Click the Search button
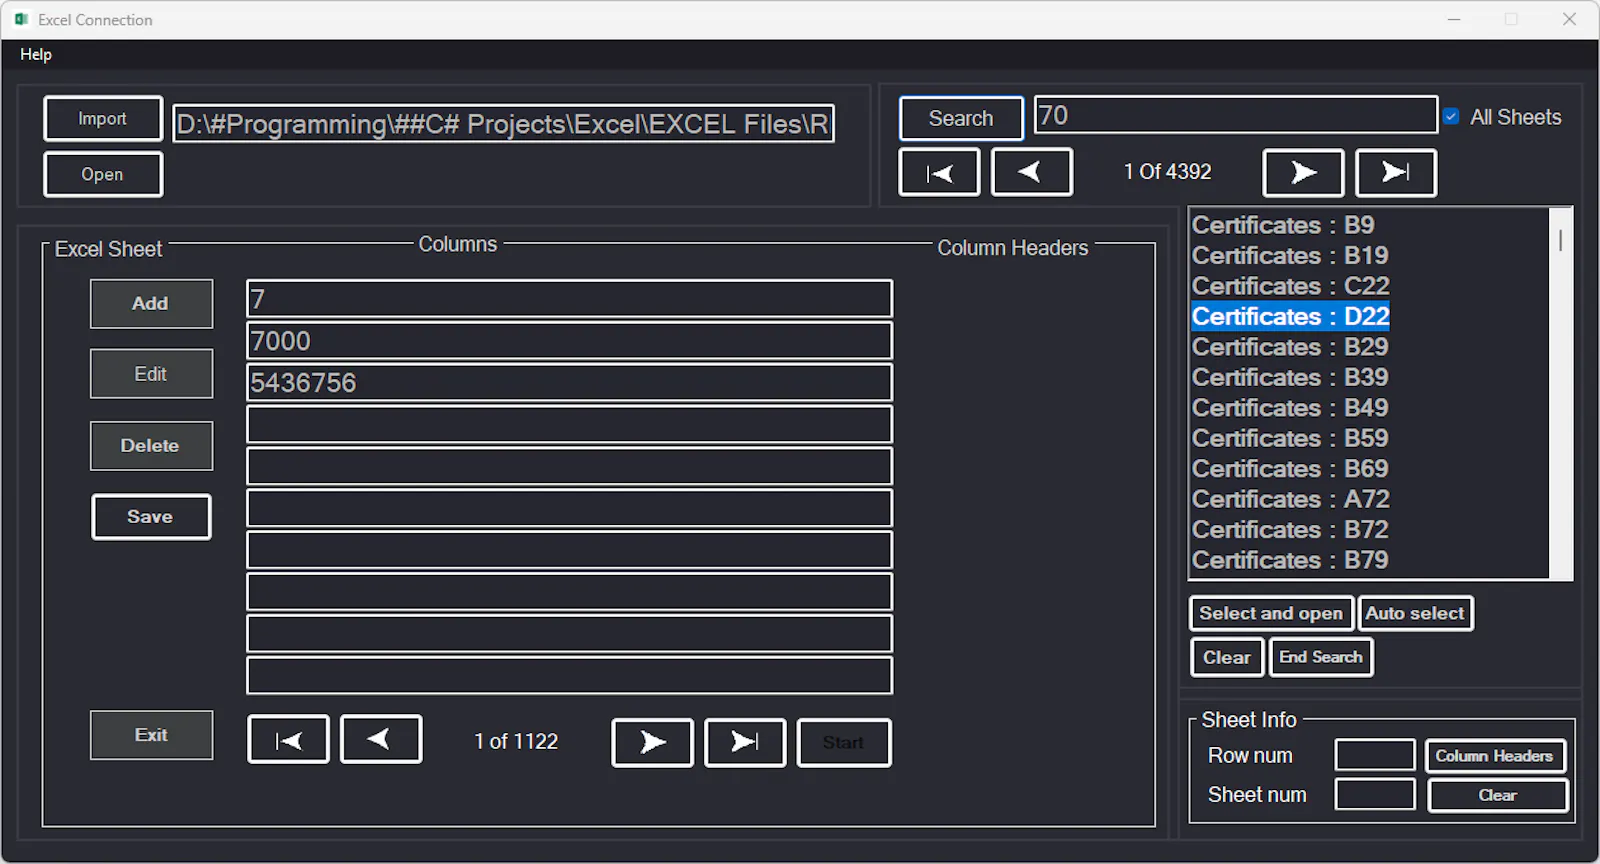 (x=961, y=118)
